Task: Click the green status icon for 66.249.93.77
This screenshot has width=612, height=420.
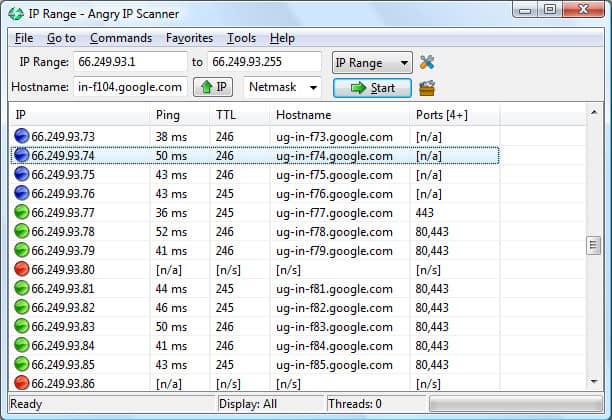Action: pos(21,212)
